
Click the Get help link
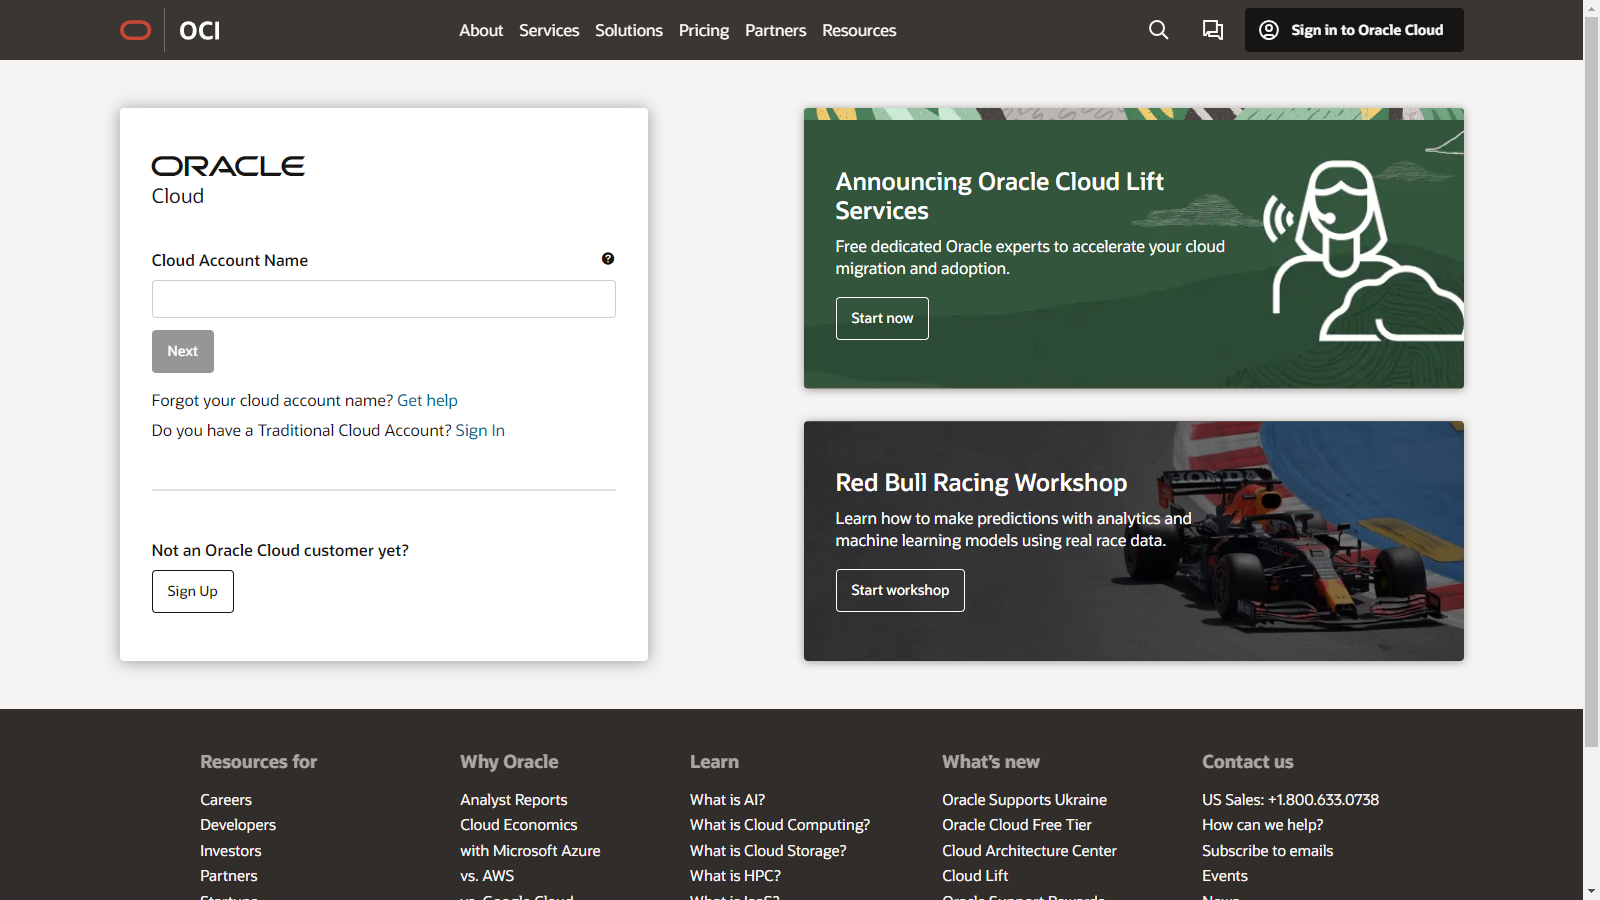(x=427, y=400)
